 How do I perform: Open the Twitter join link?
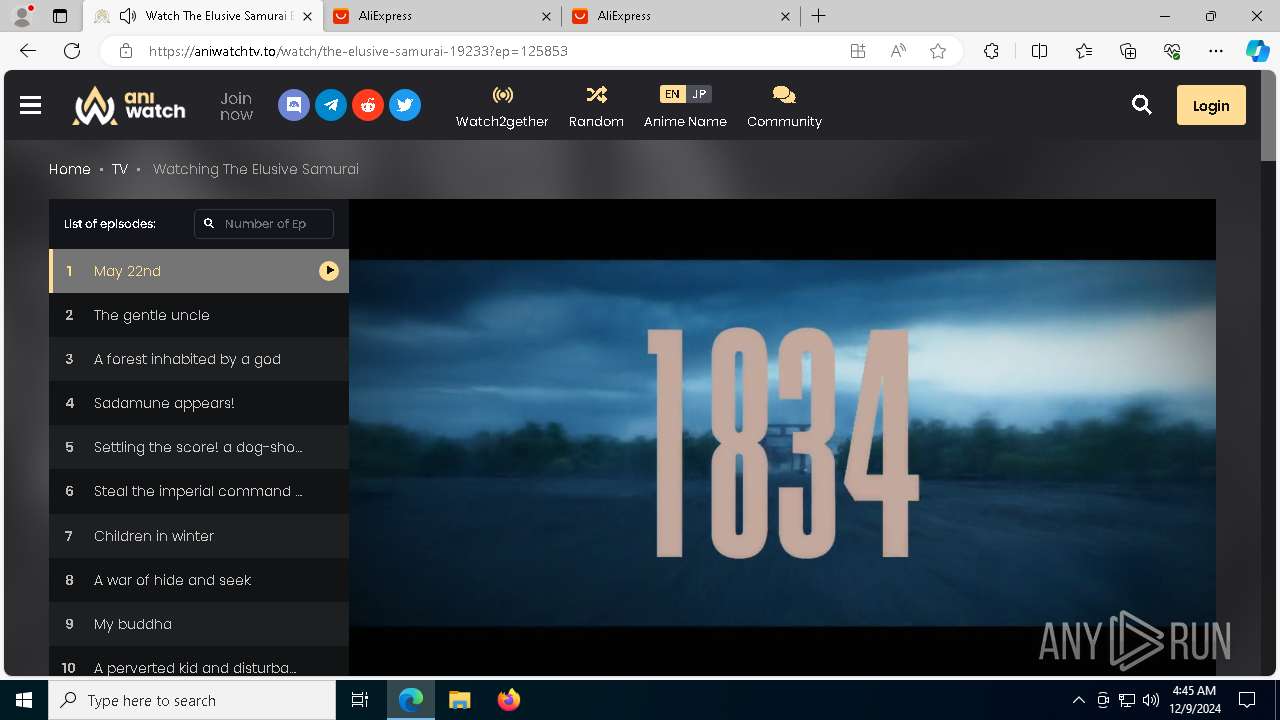point(405,105)
